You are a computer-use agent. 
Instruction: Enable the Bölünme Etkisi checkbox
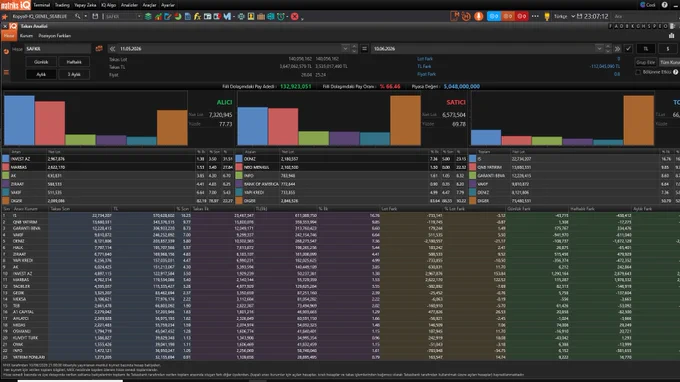click(x=638, y=72)
